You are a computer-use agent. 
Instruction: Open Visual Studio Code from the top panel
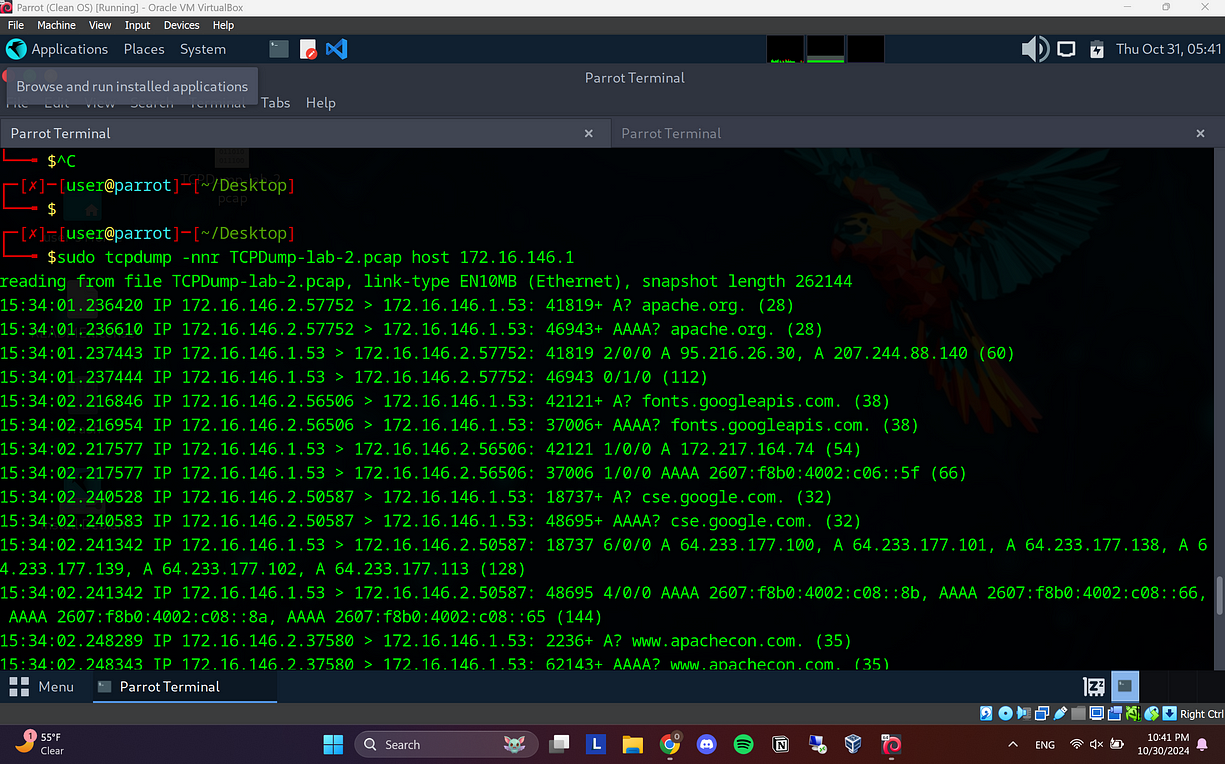click(336, 48)
